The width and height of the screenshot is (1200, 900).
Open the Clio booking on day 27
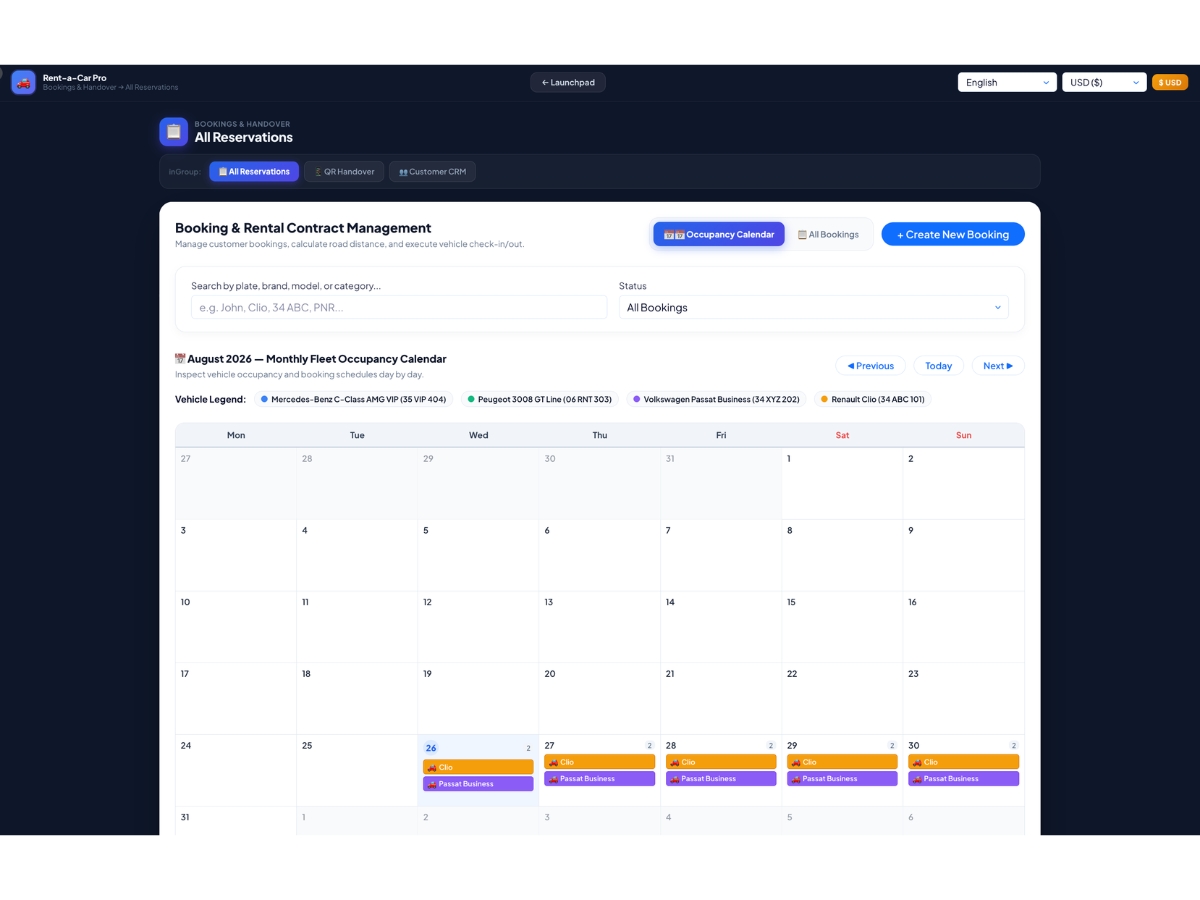click(x=600, y=762)
